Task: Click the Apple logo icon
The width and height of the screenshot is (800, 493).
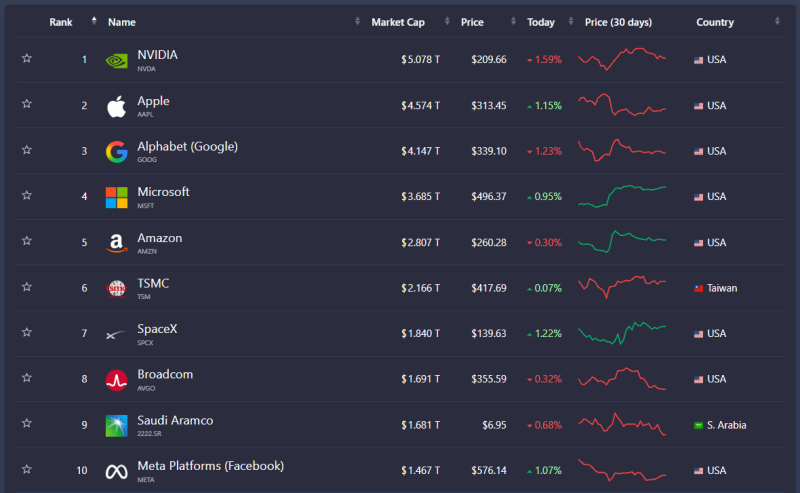Action: [x=116, y=106]
